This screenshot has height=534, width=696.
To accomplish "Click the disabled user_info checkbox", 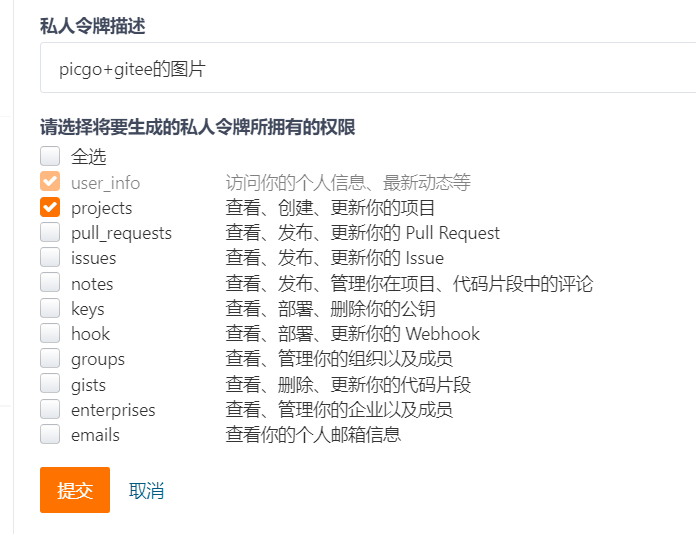I will 50,182.
